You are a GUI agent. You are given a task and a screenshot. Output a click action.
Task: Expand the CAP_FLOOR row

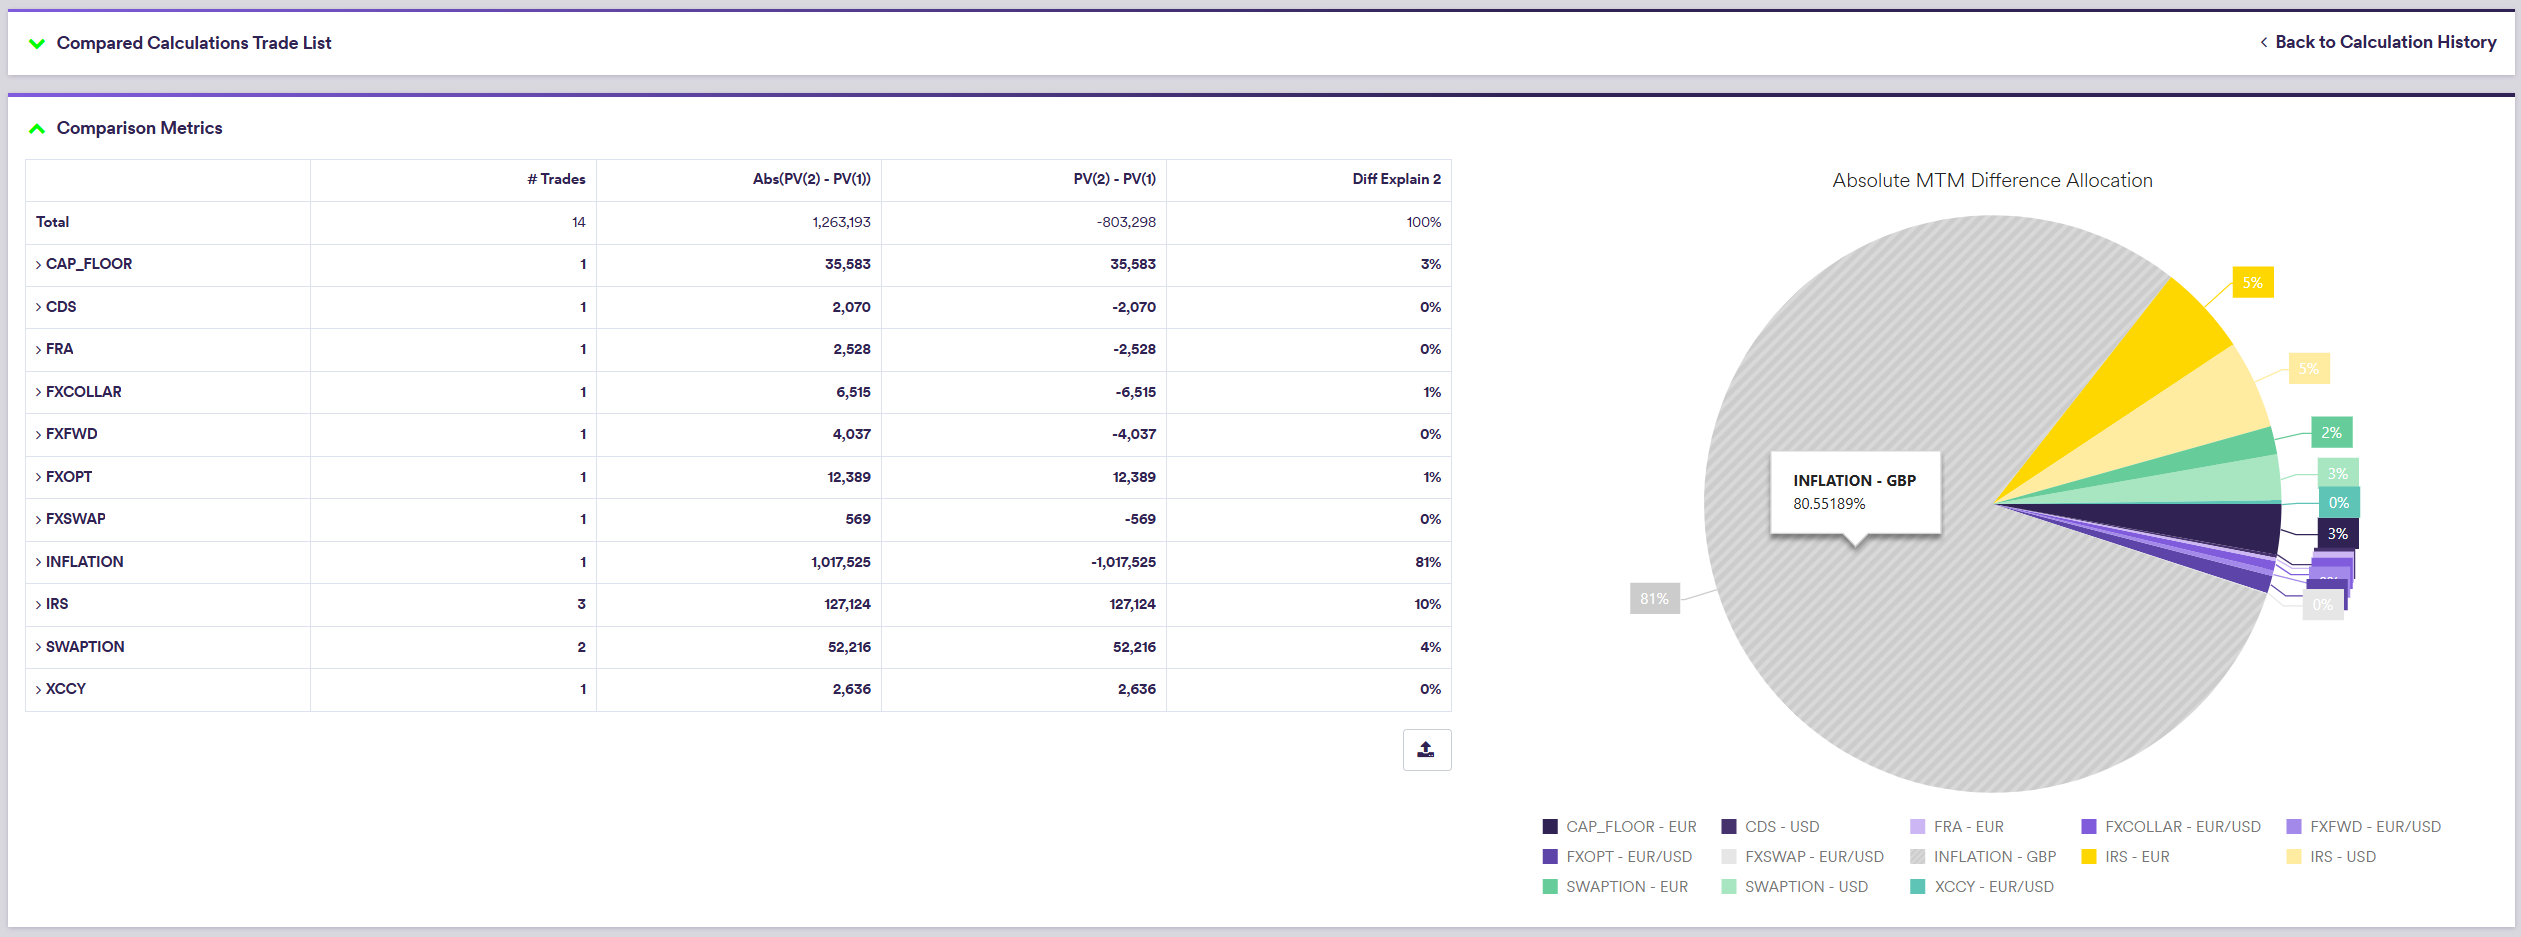pos(39,265)
